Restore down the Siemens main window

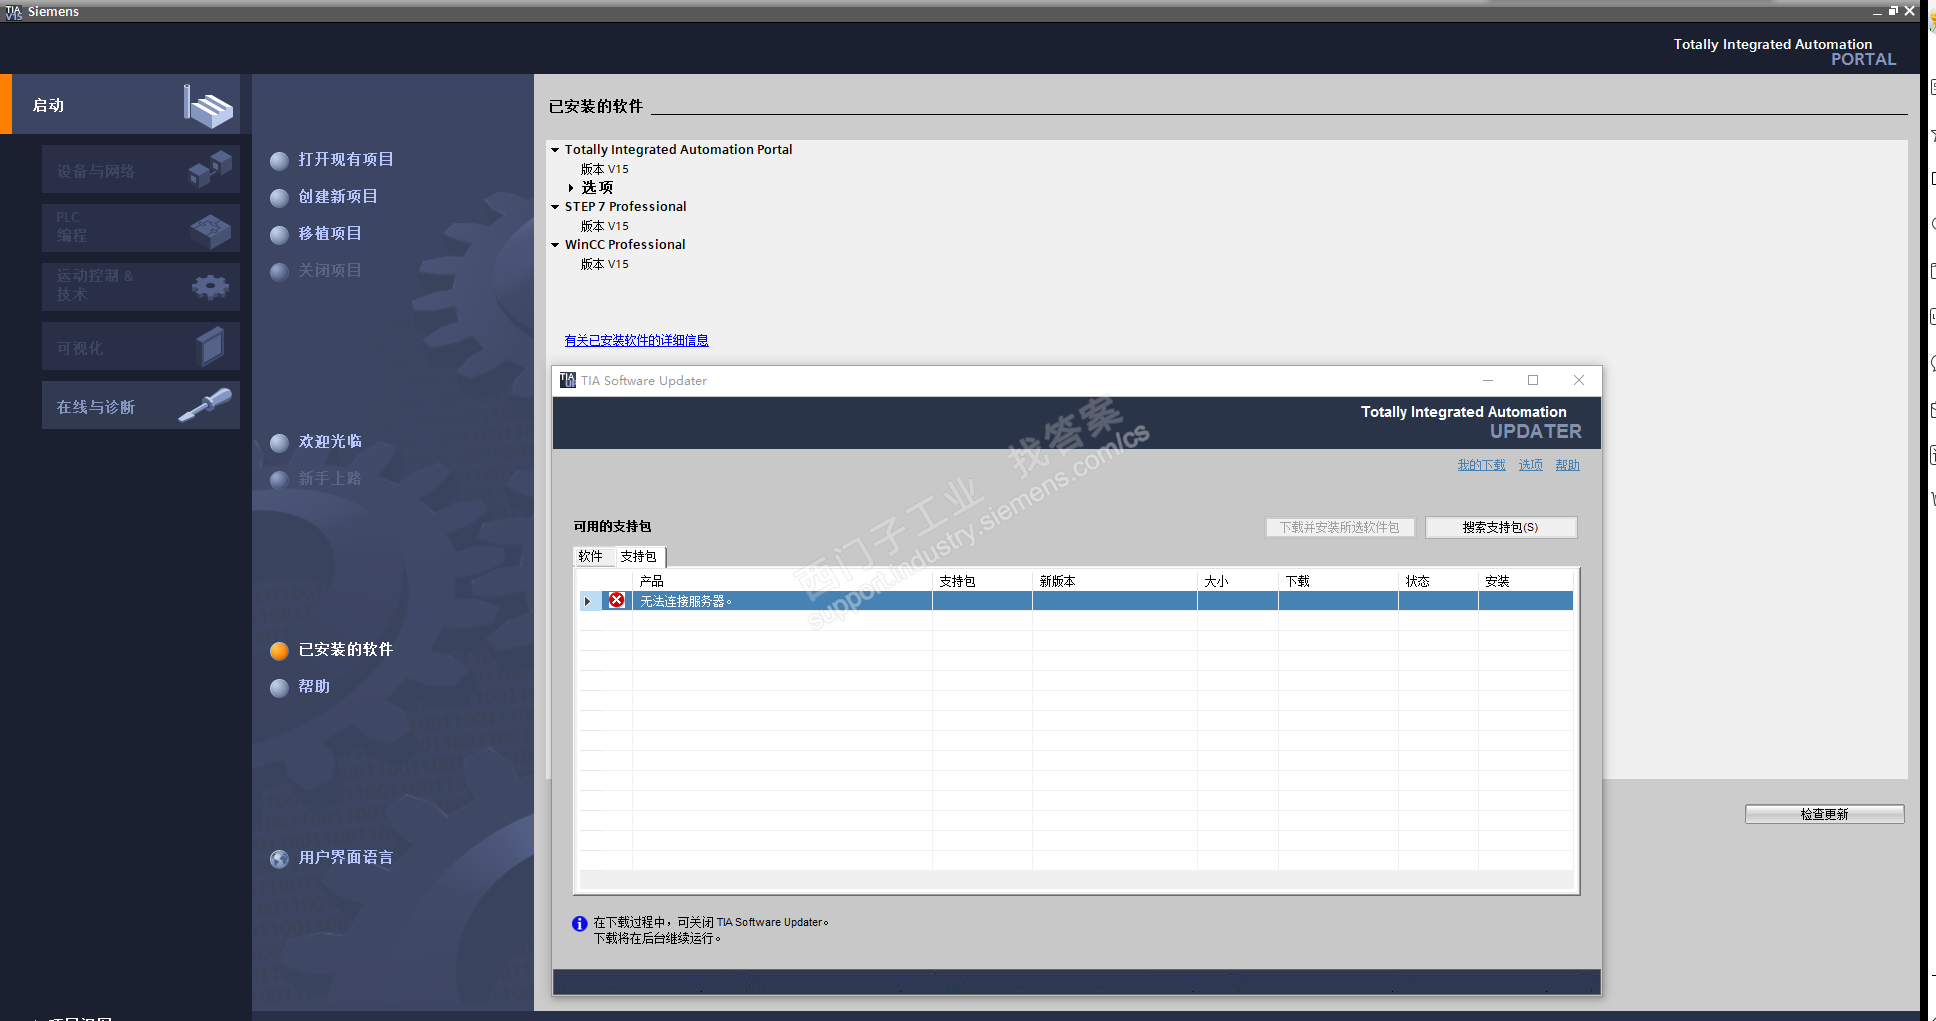pos(1893,11)
